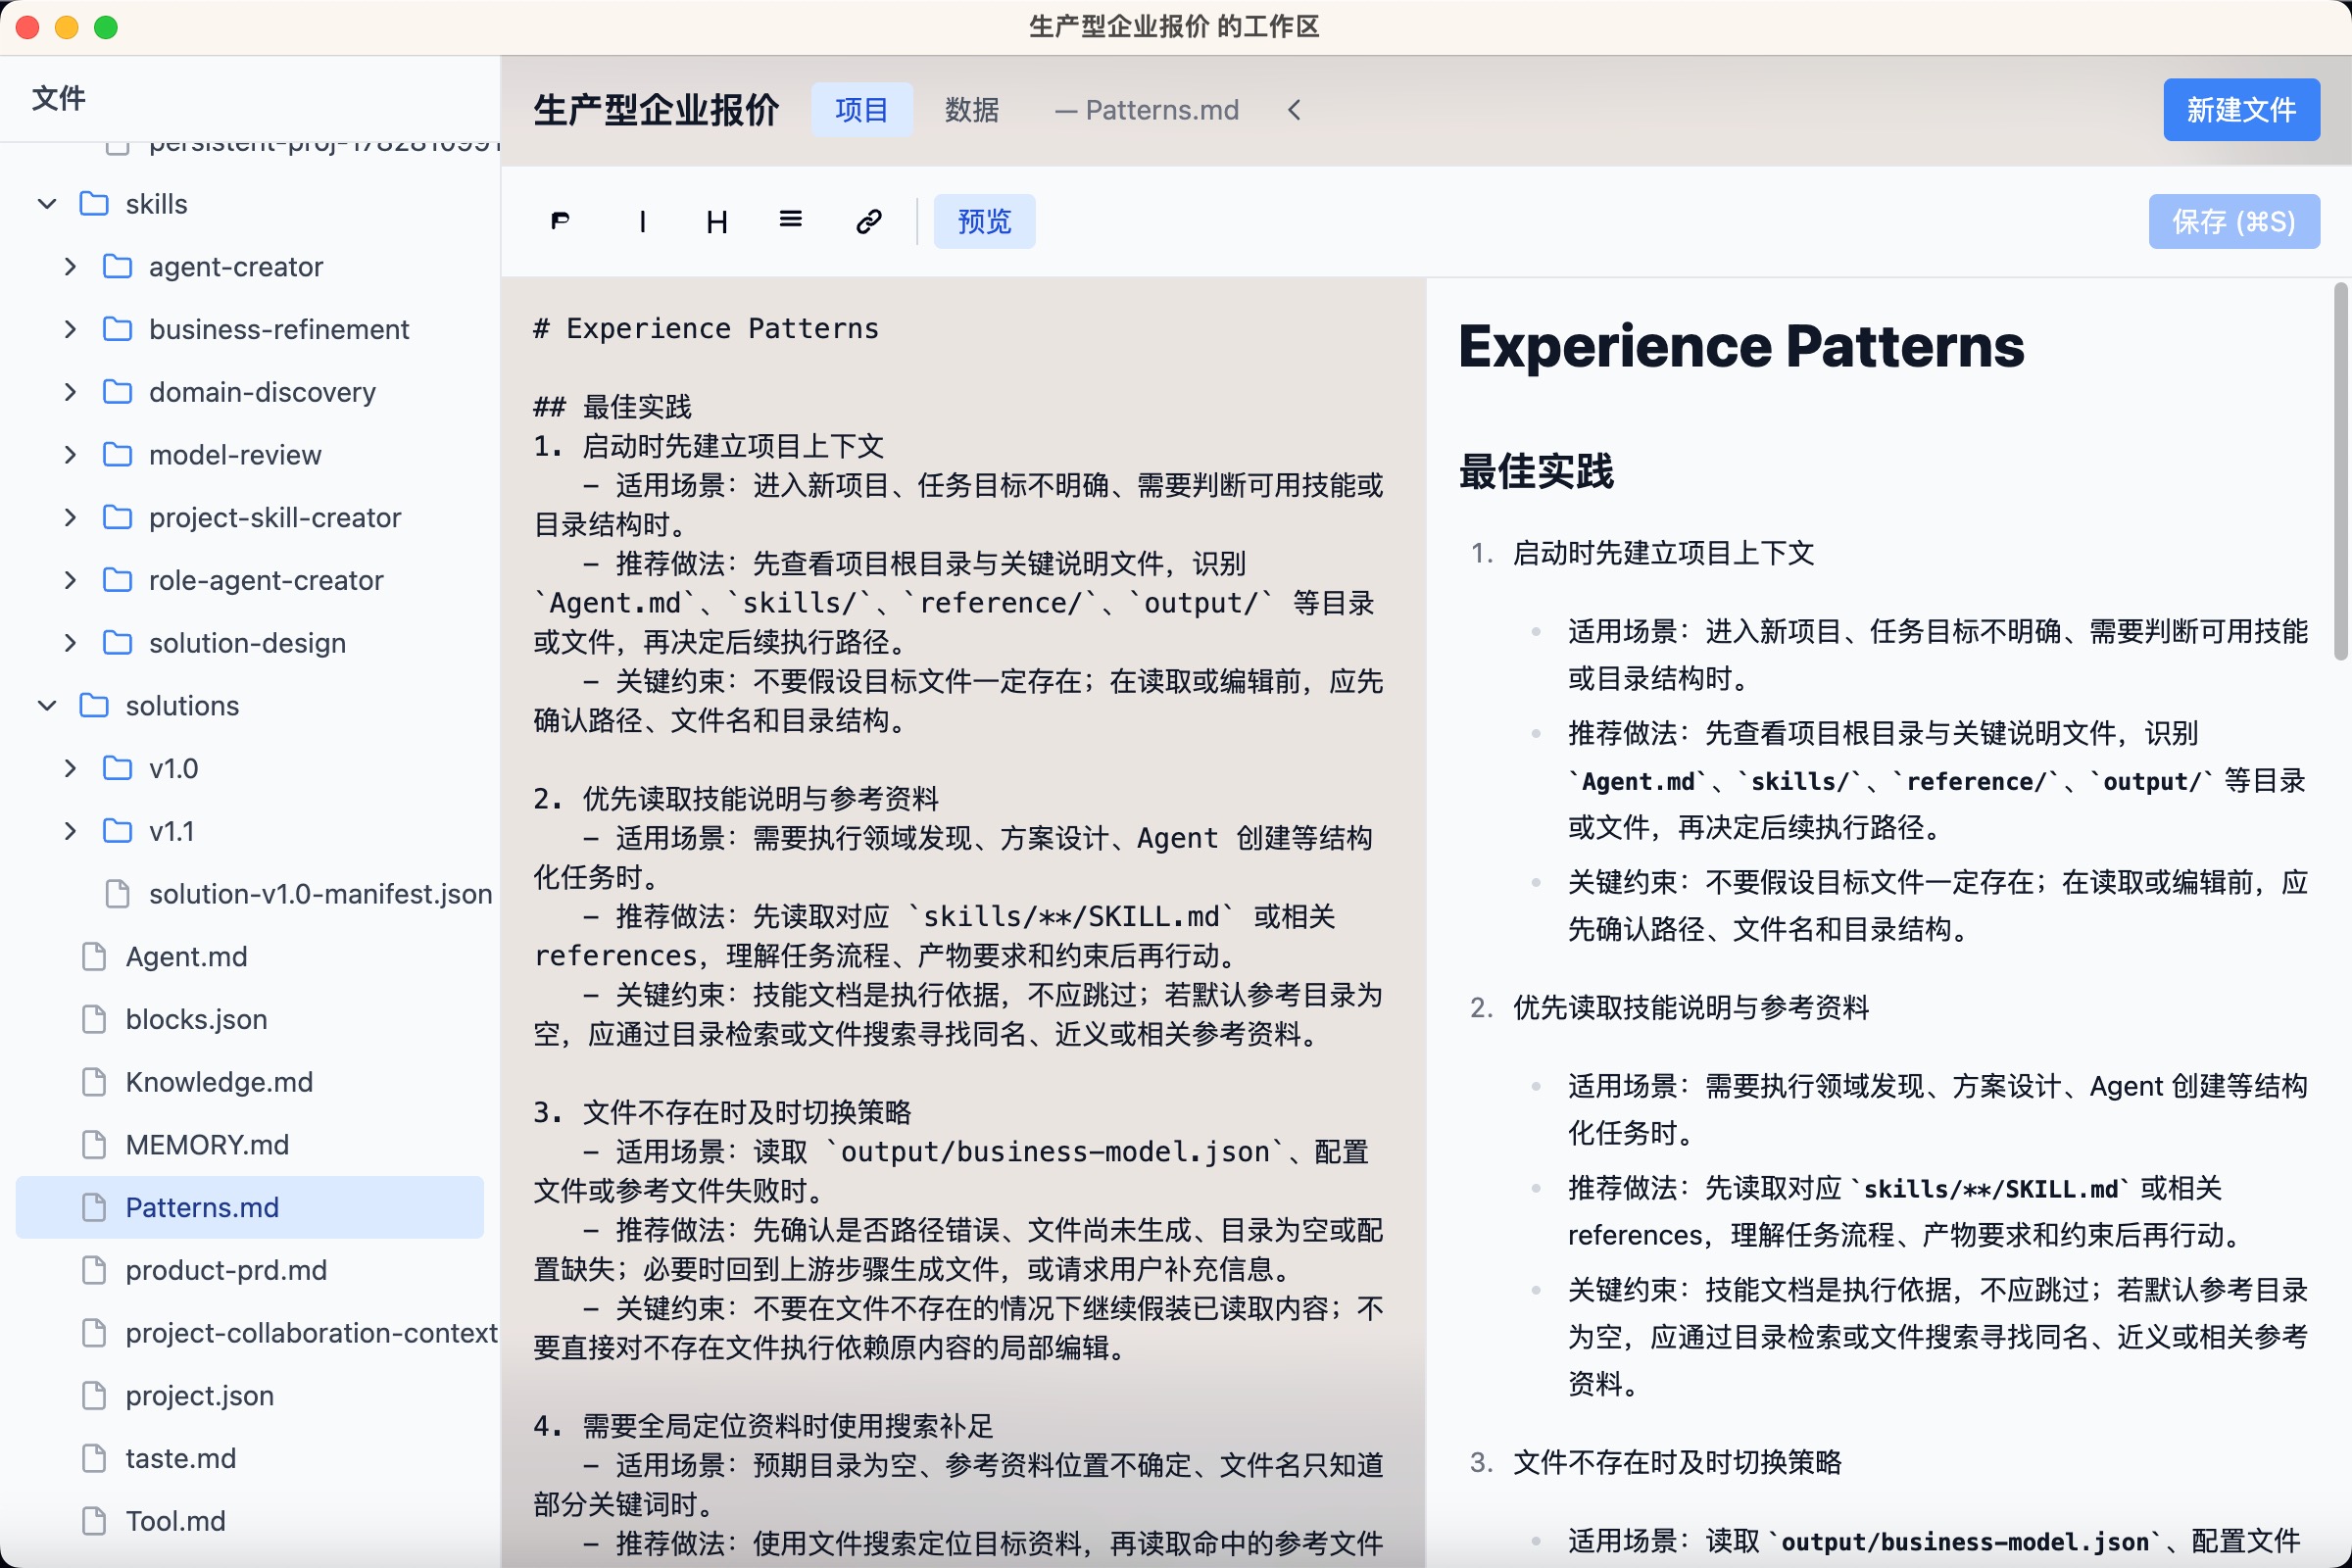2352x1568 pixels.
Task: Click the solutions folder icon
Action: (x=94, y=706)
